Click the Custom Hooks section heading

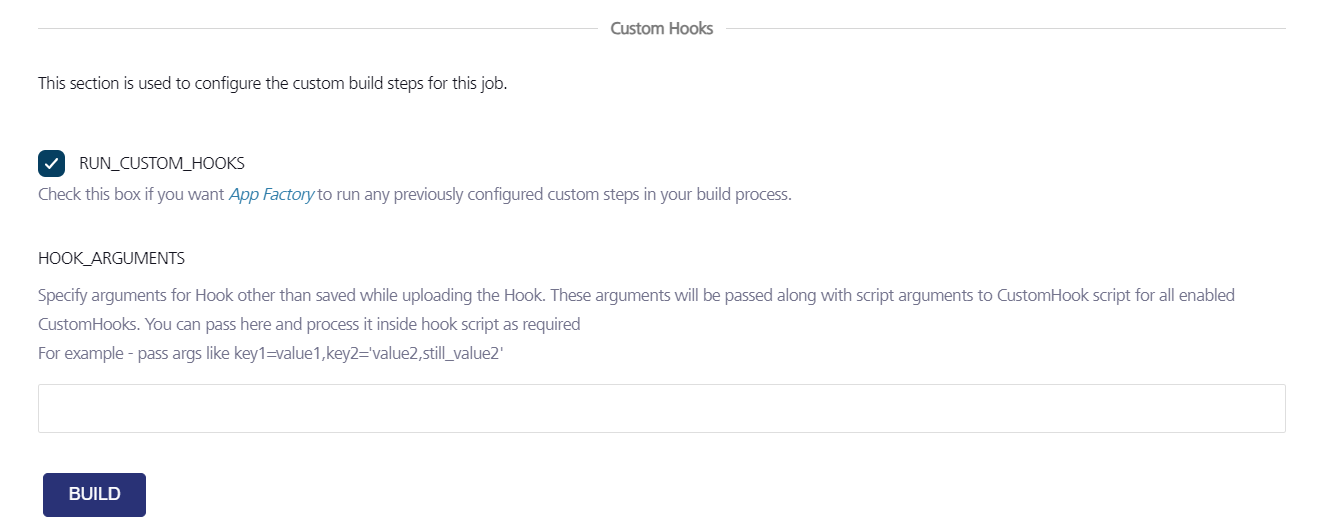[661, 29]
